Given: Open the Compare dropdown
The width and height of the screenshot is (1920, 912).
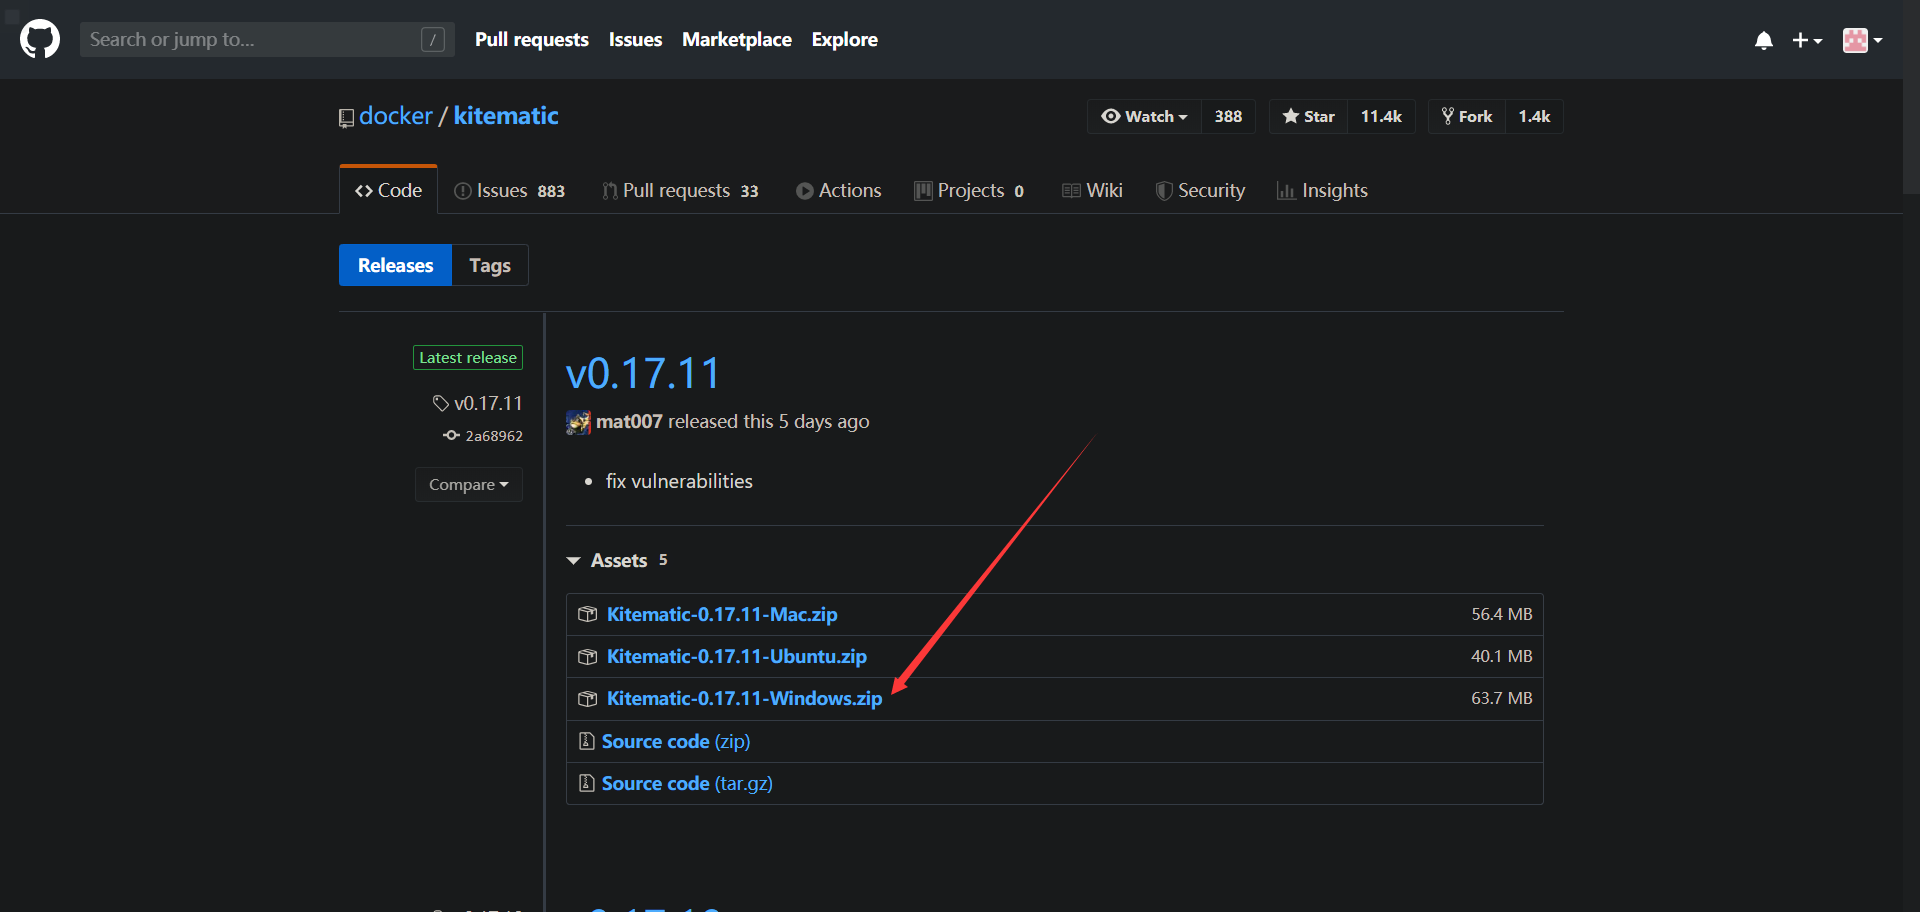Looking at the screenshot, I should tap(468, 484).
